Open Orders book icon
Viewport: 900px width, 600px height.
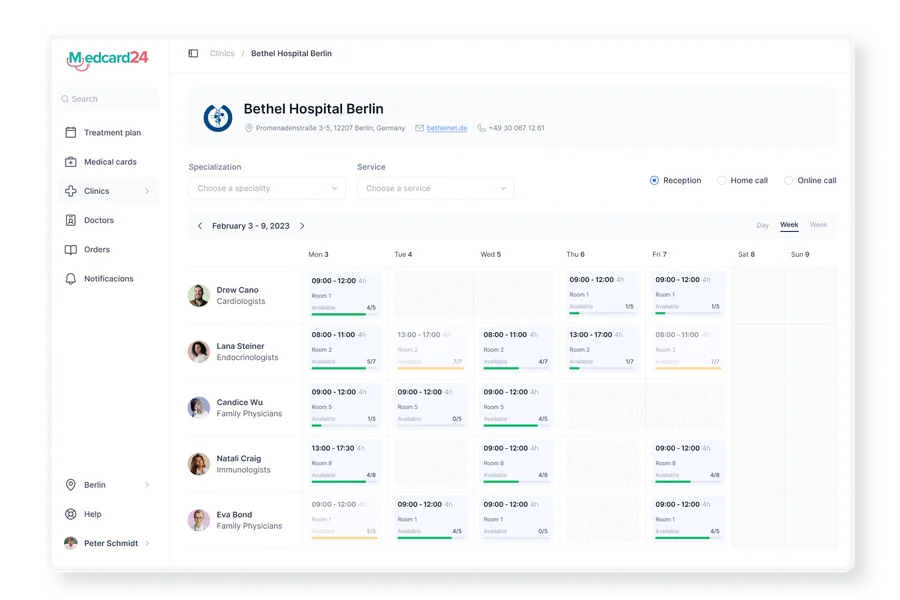pyautogui.click(x=70, y=250)
